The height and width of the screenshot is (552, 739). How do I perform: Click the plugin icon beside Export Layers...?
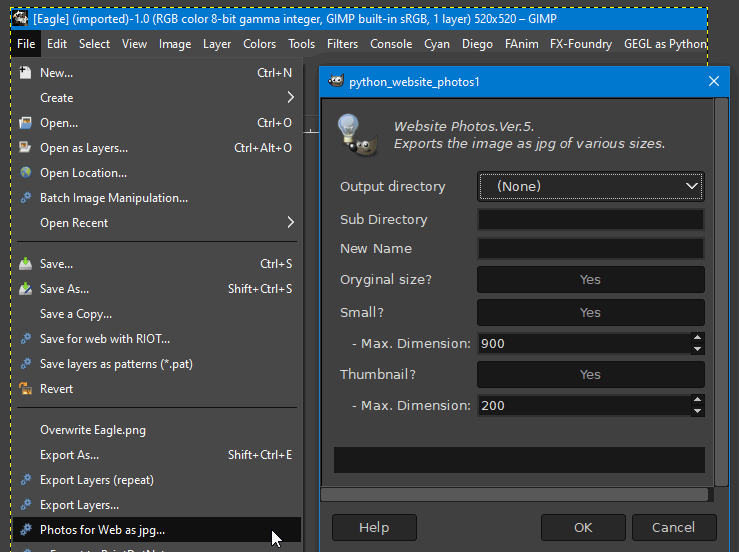(x=25, y=504)
